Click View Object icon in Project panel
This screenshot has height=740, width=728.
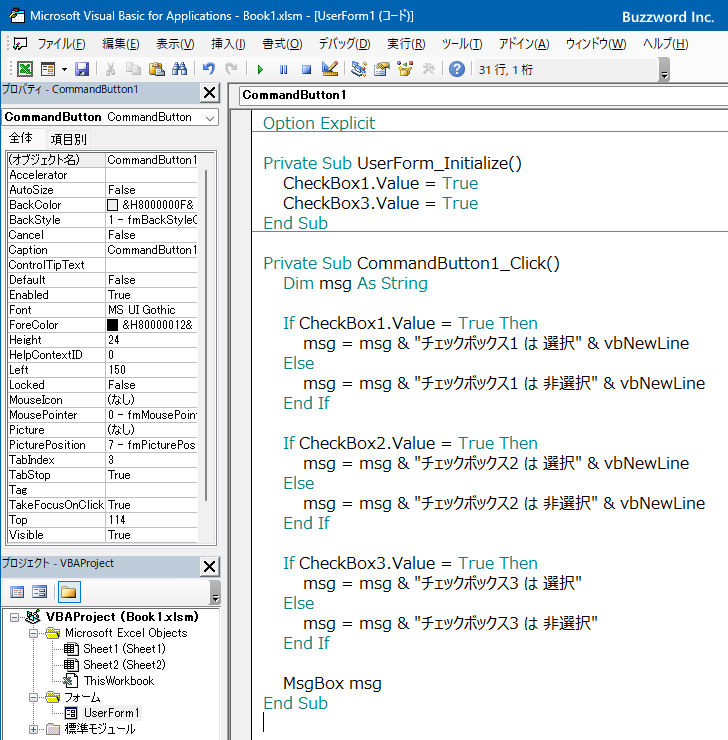[x=40, y=592]
